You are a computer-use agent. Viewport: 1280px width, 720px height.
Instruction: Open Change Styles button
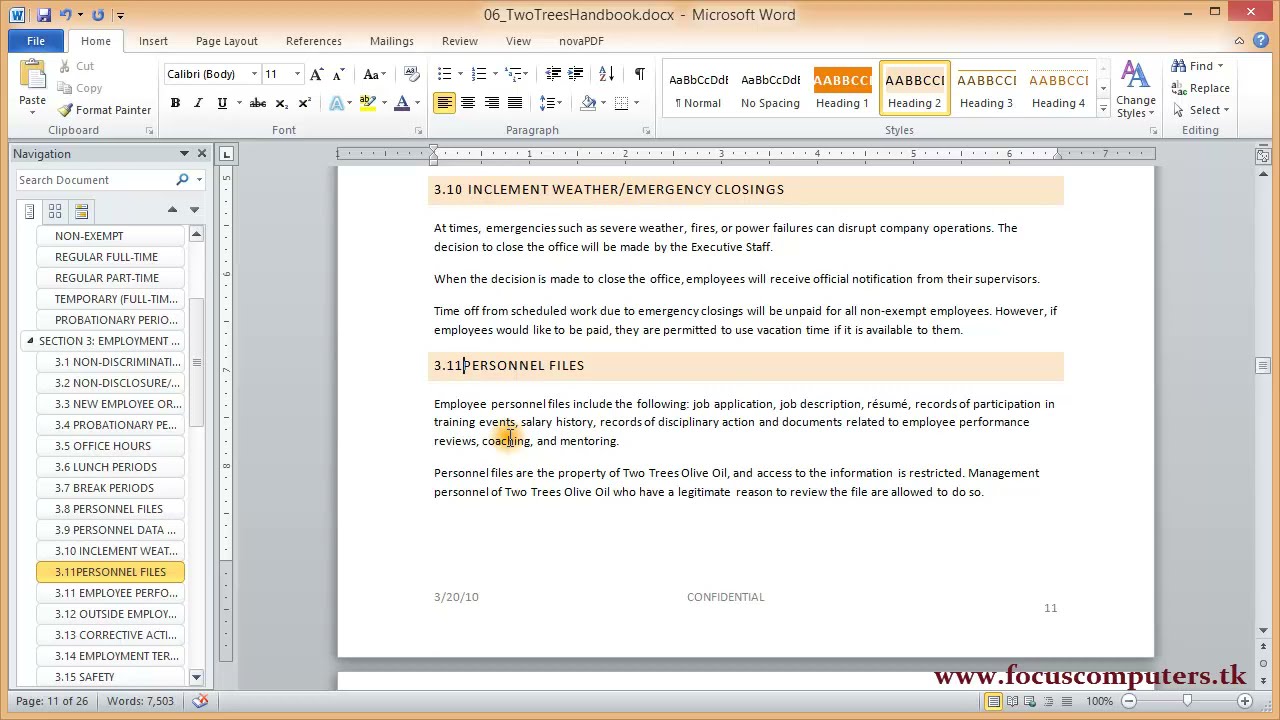[1135, 90]
